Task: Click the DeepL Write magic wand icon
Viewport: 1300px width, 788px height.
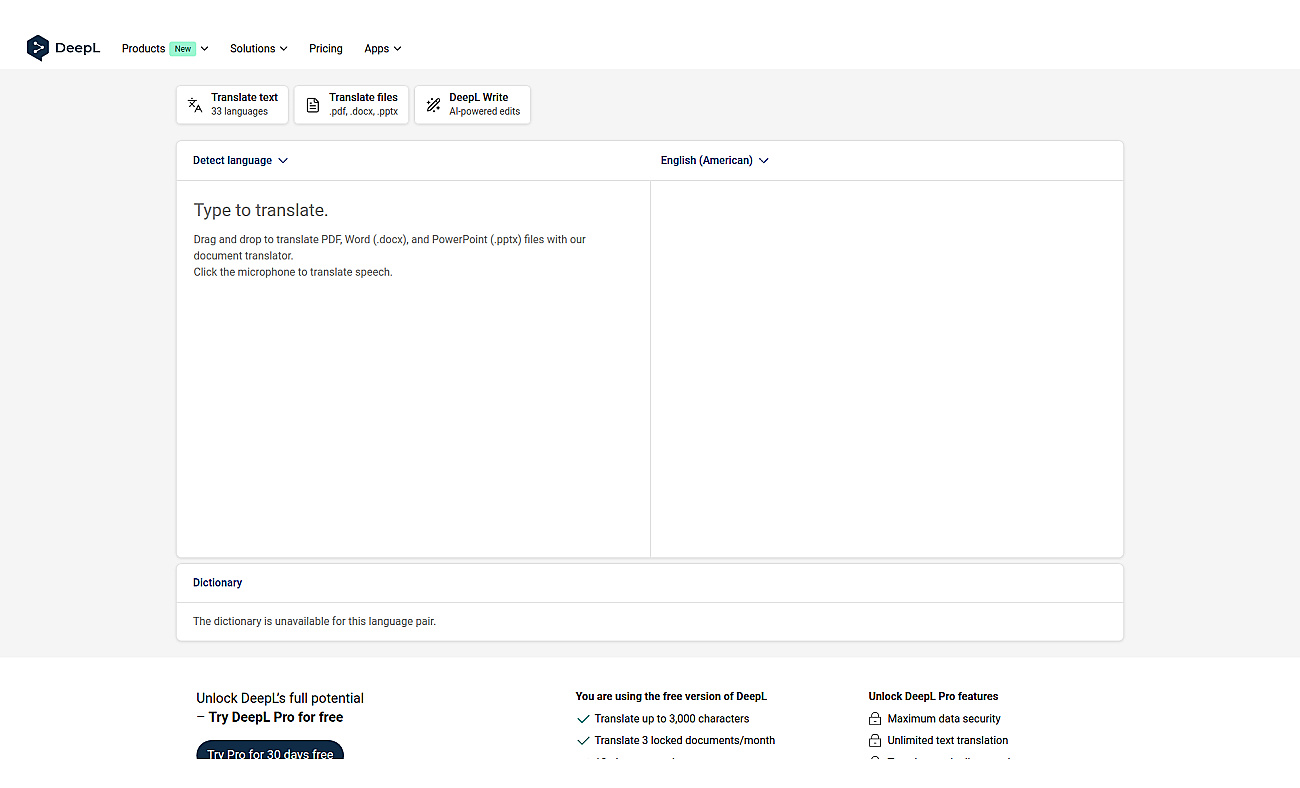Action: 433,105
